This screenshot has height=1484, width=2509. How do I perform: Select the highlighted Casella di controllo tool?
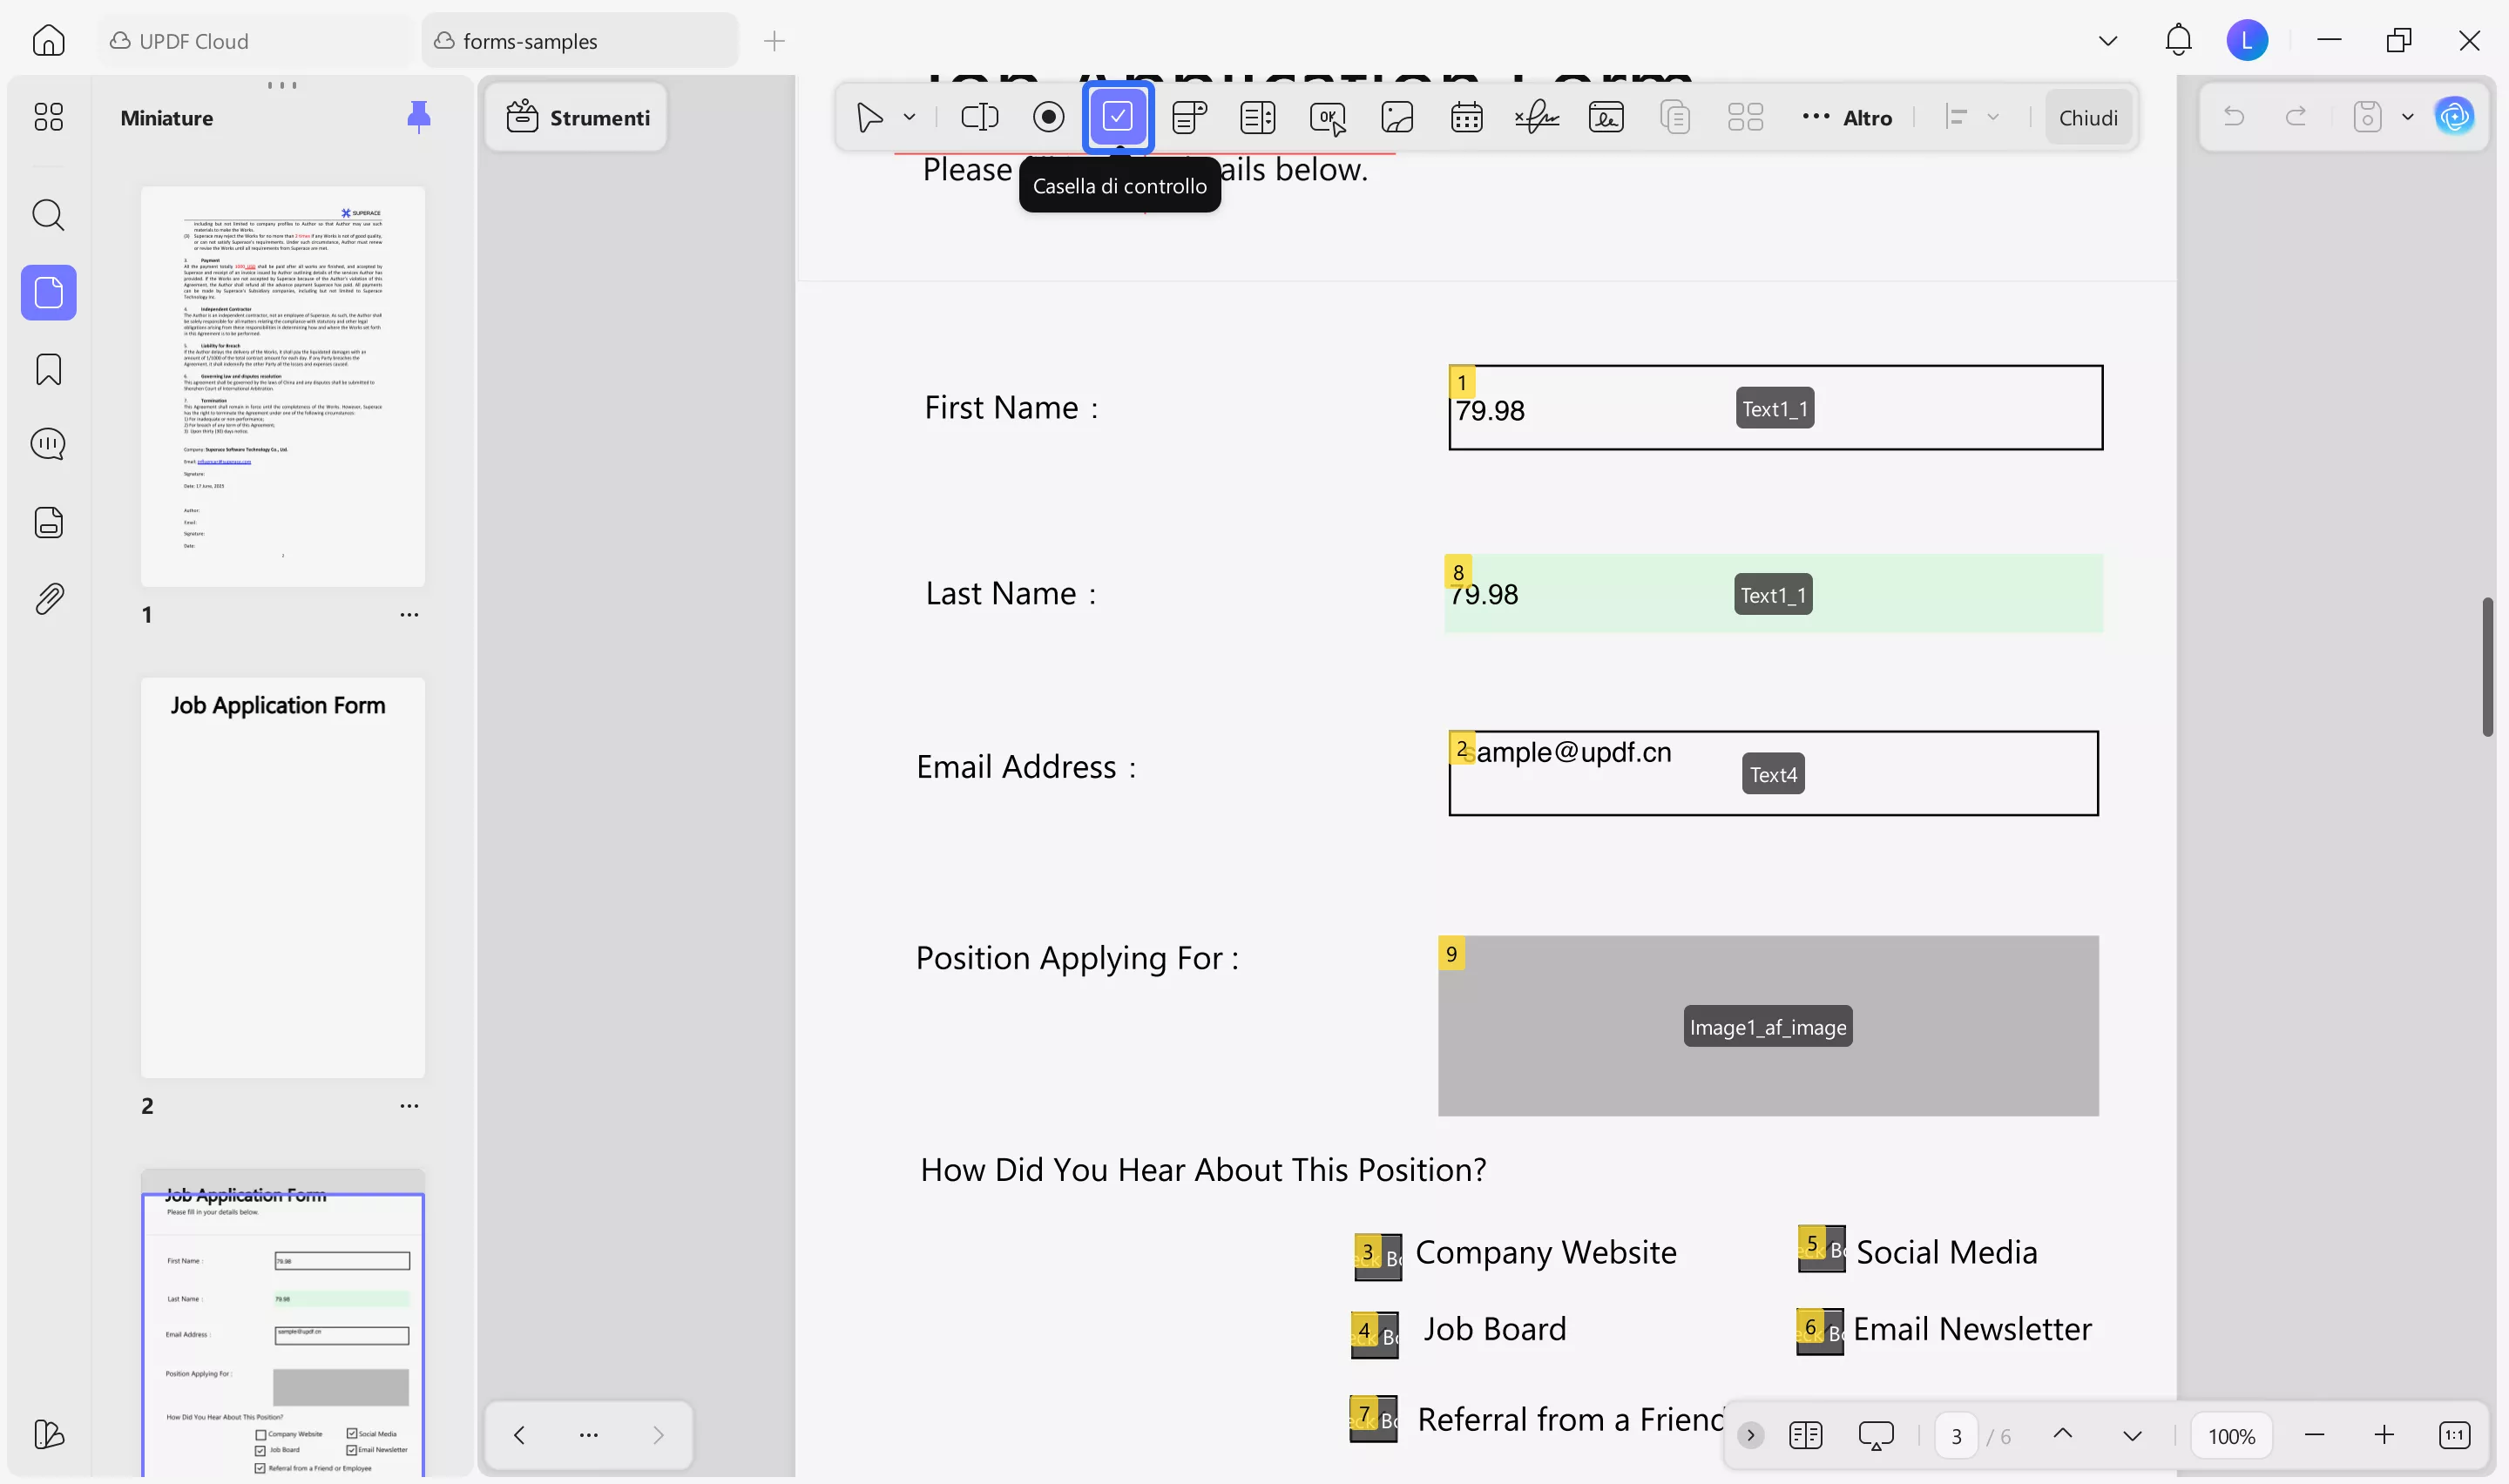coord(1118,116)
